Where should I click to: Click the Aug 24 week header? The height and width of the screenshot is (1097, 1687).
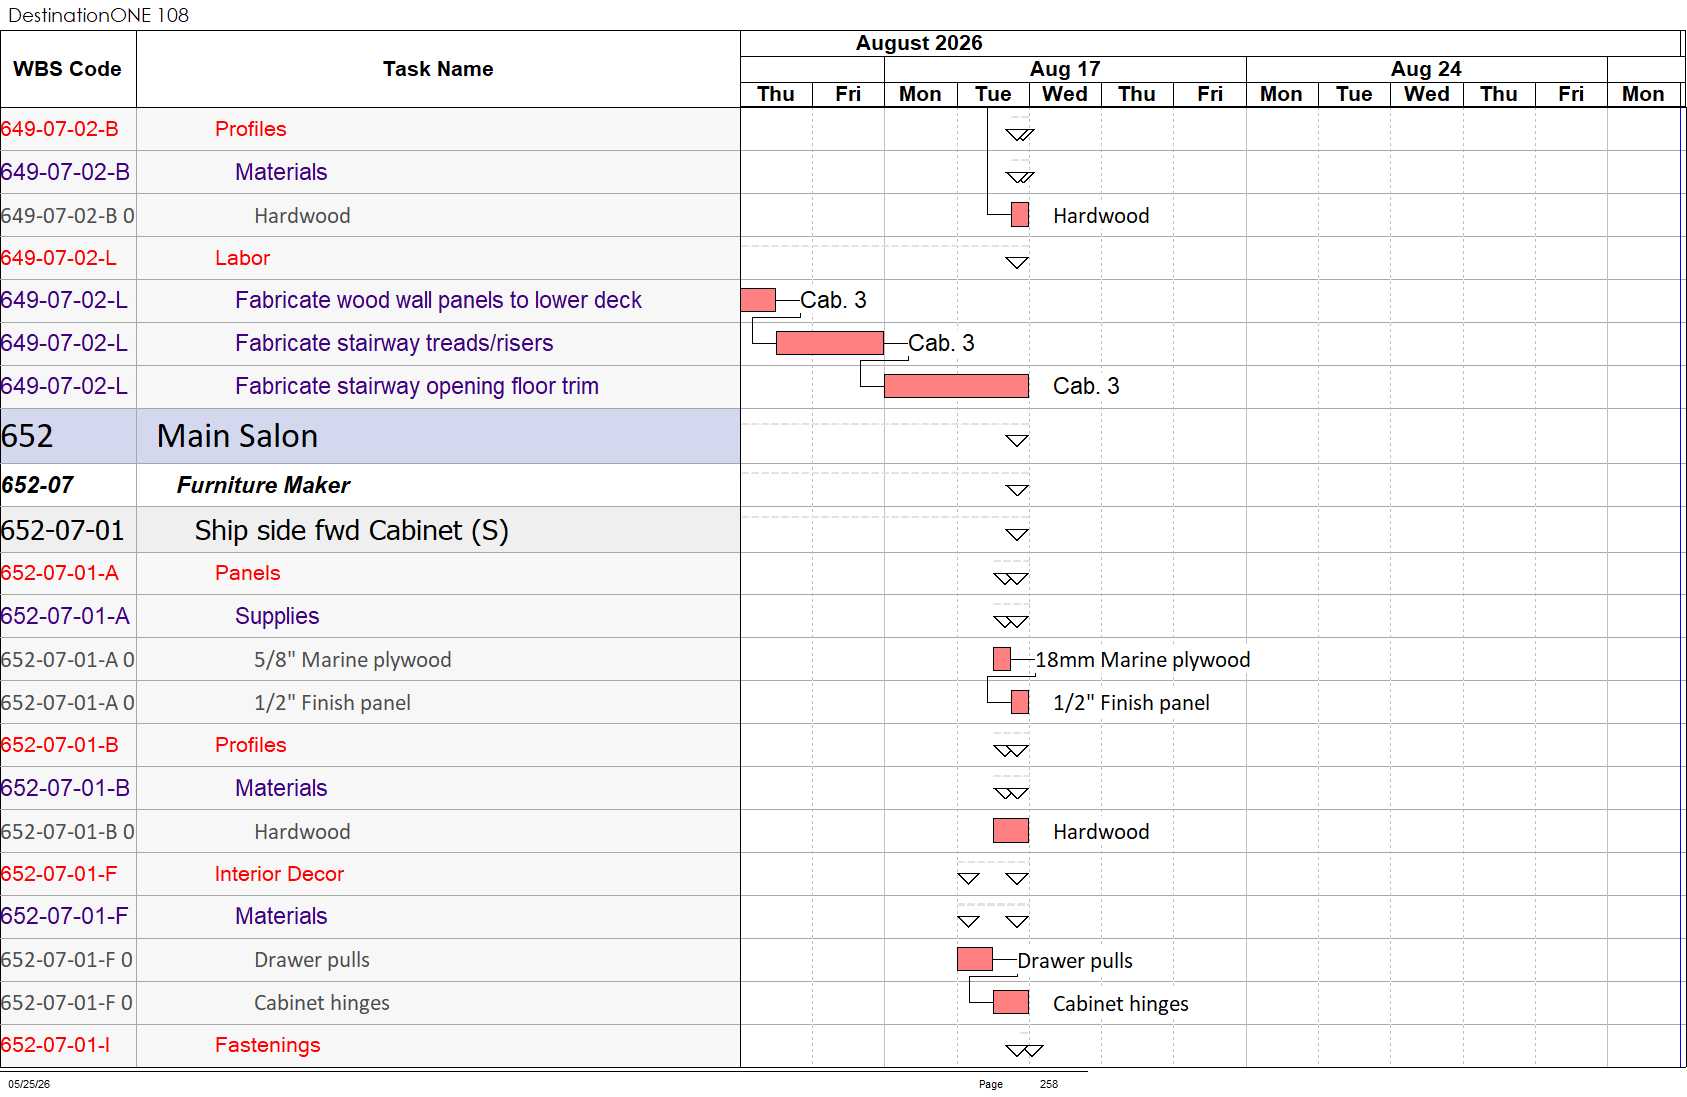[x=1426, y=69]
